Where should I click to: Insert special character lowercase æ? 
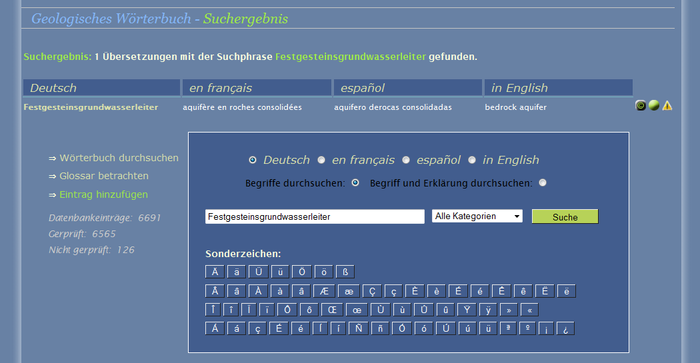coord(349,291)
